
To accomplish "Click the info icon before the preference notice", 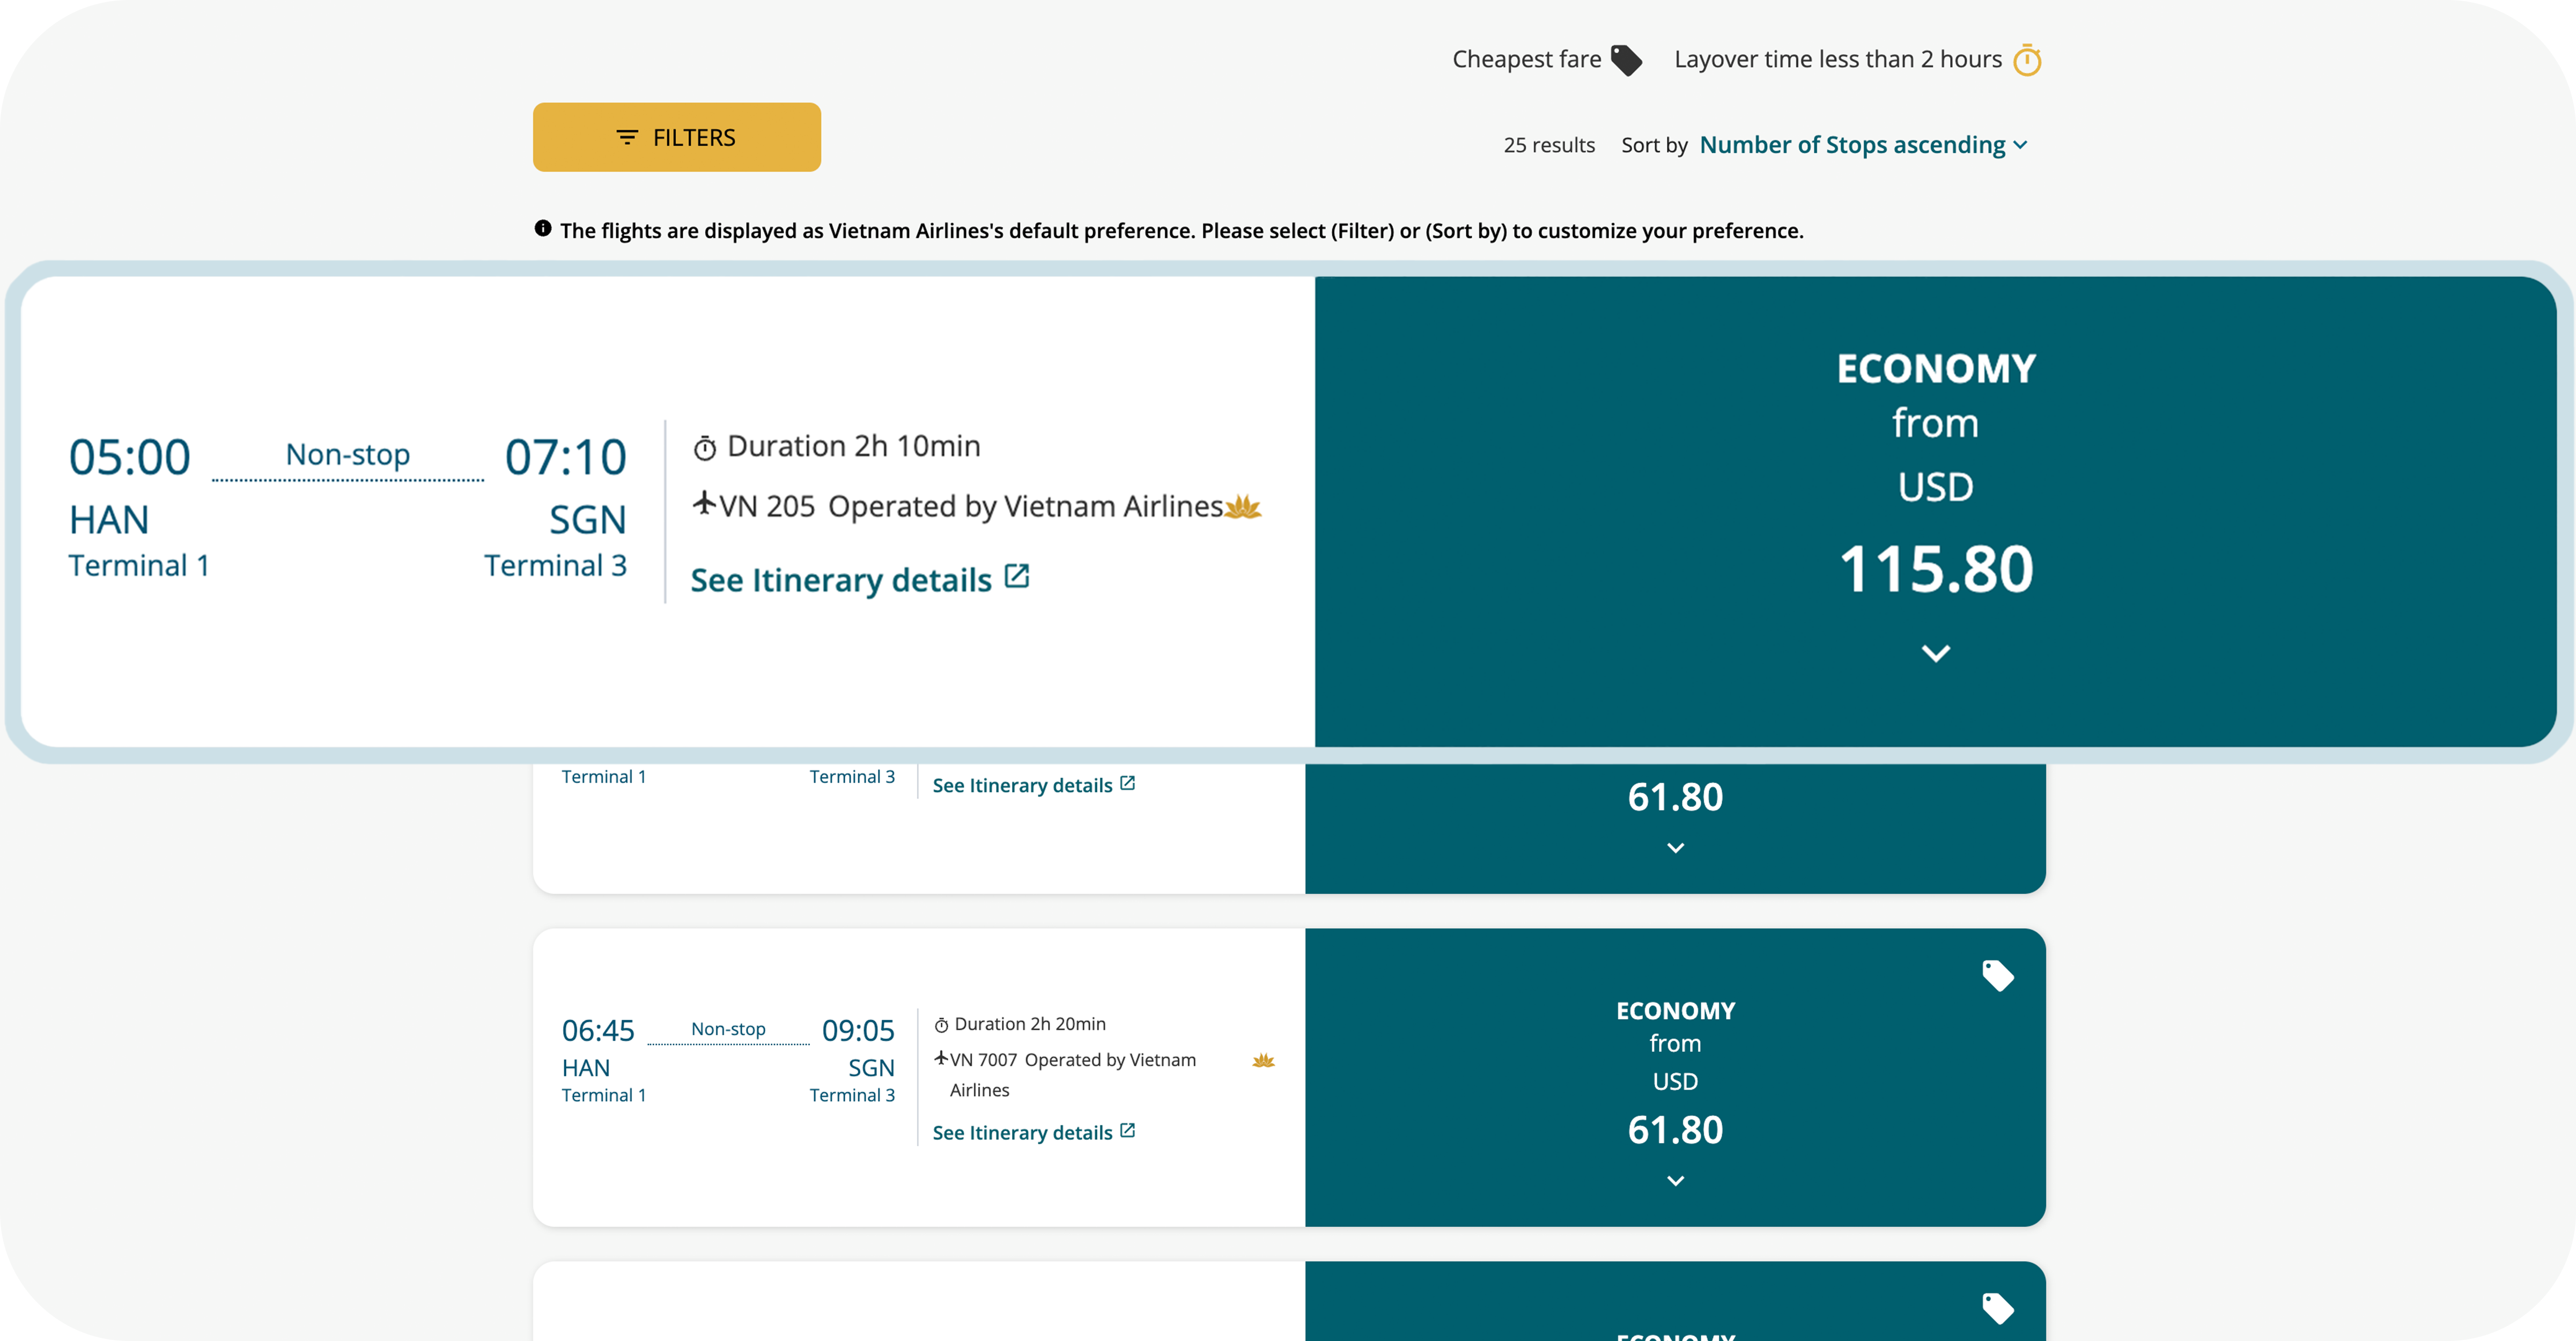I will 543,229.
